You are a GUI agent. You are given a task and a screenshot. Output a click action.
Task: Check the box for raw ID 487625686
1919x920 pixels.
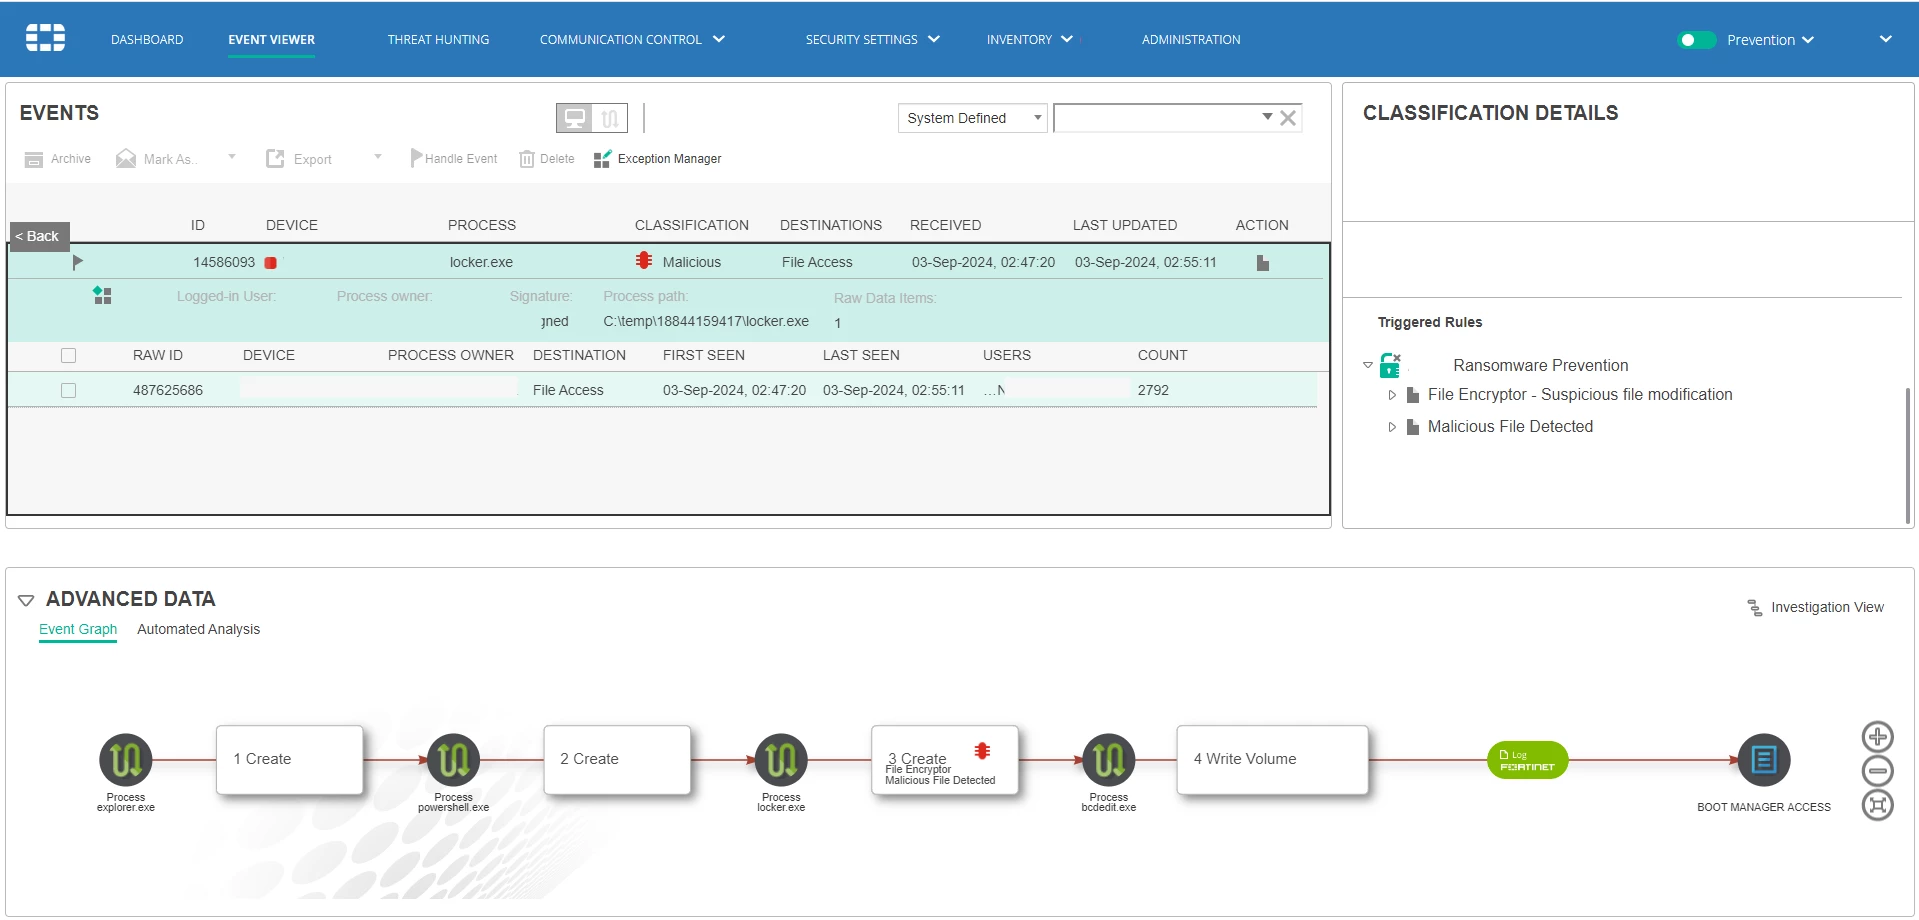coord(68,390)
